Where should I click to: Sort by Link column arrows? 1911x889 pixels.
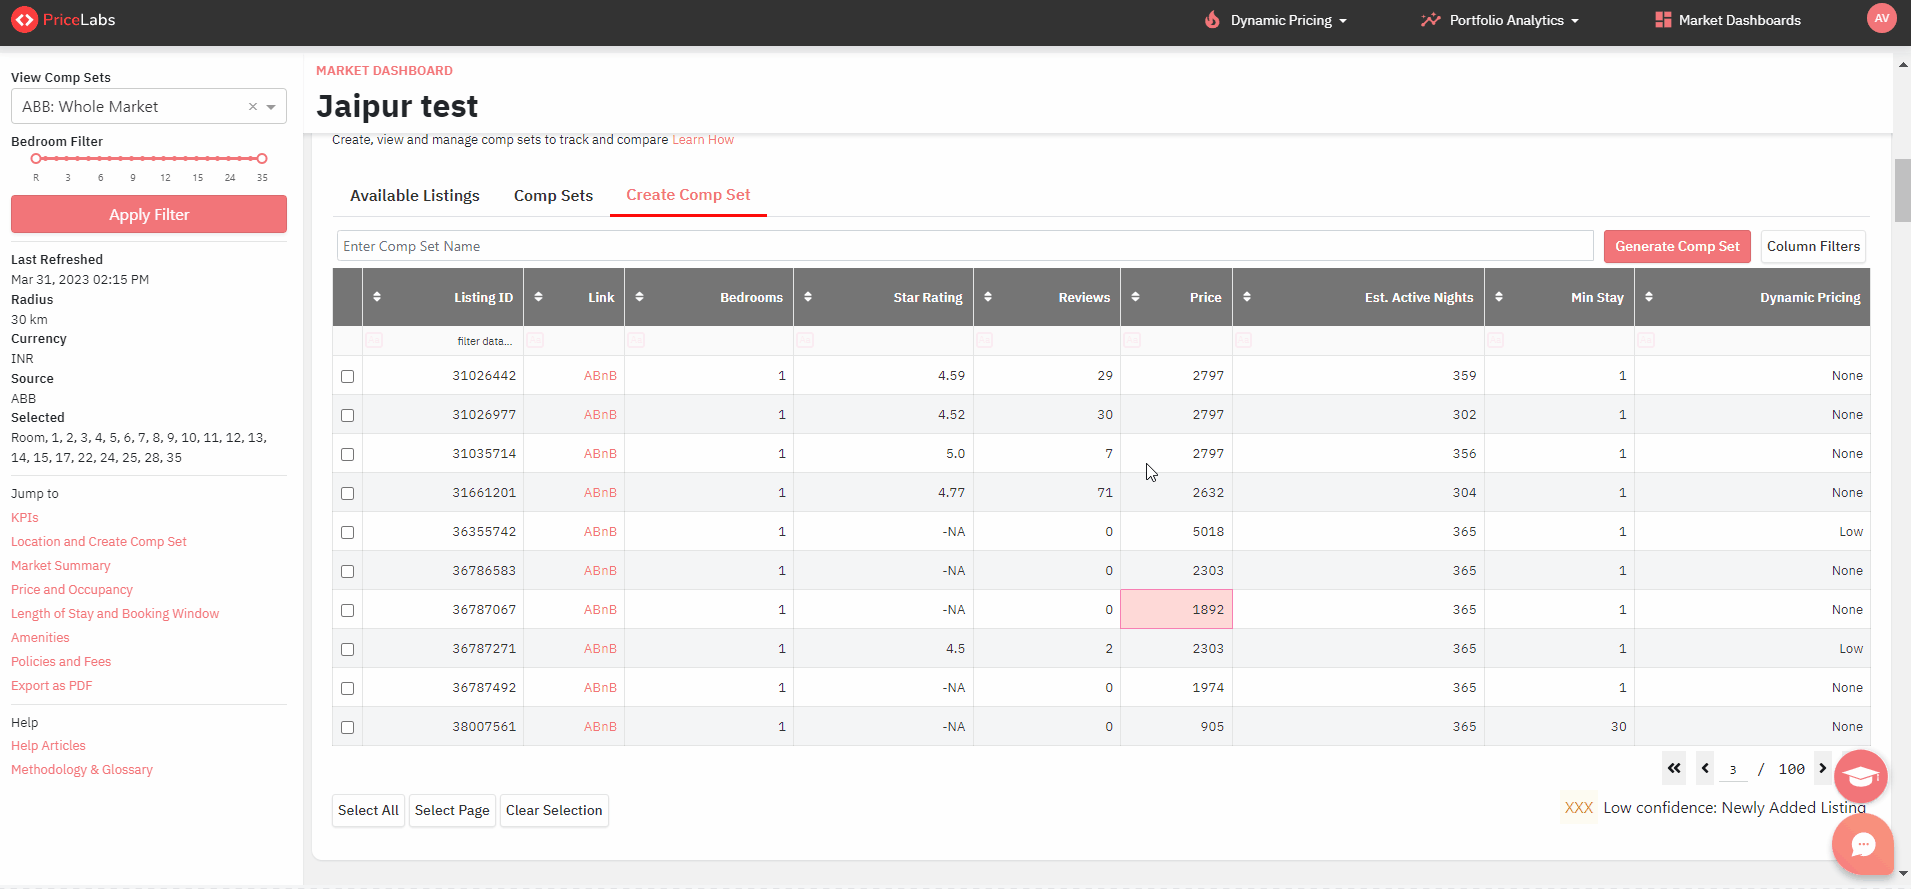539,297
